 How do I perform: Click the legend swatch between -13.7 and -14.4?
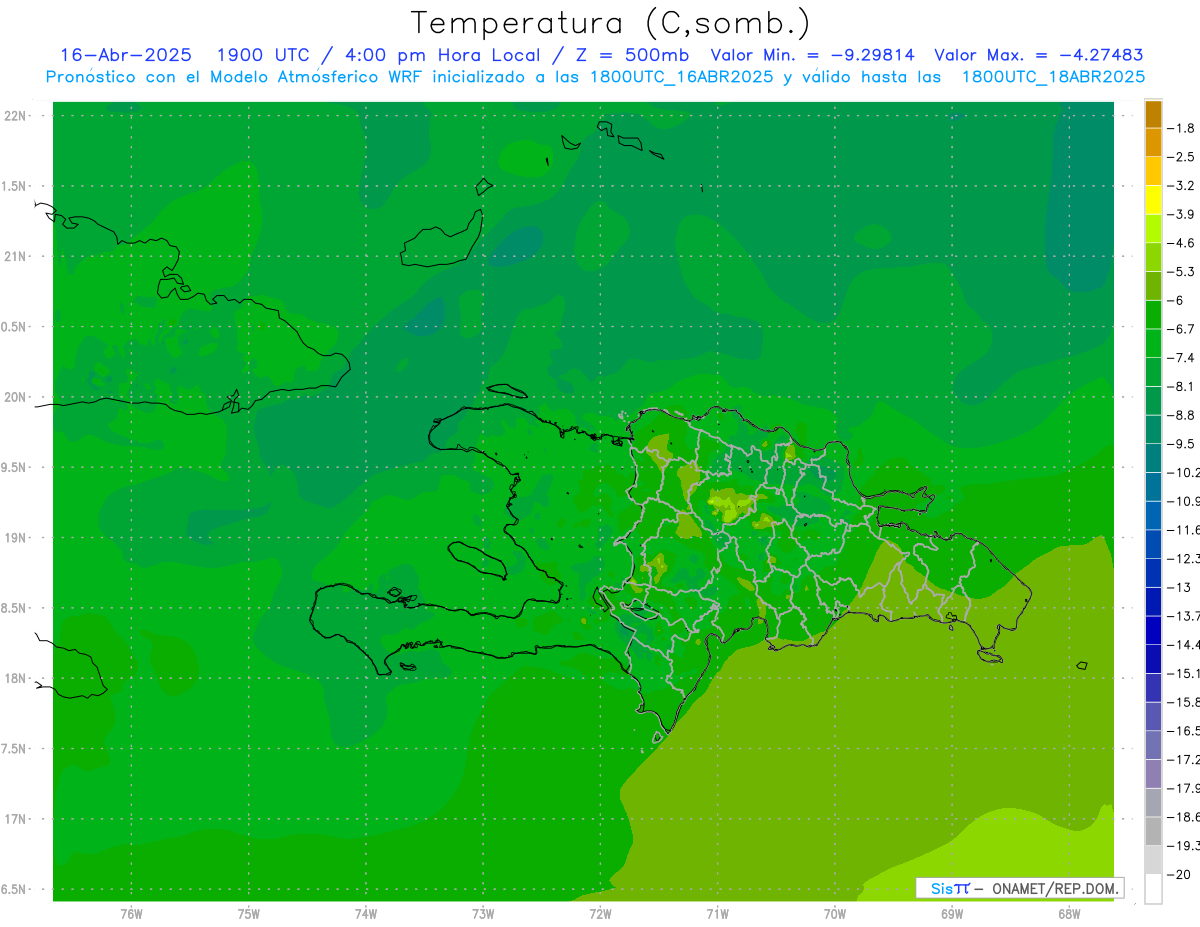(1153, 630)
